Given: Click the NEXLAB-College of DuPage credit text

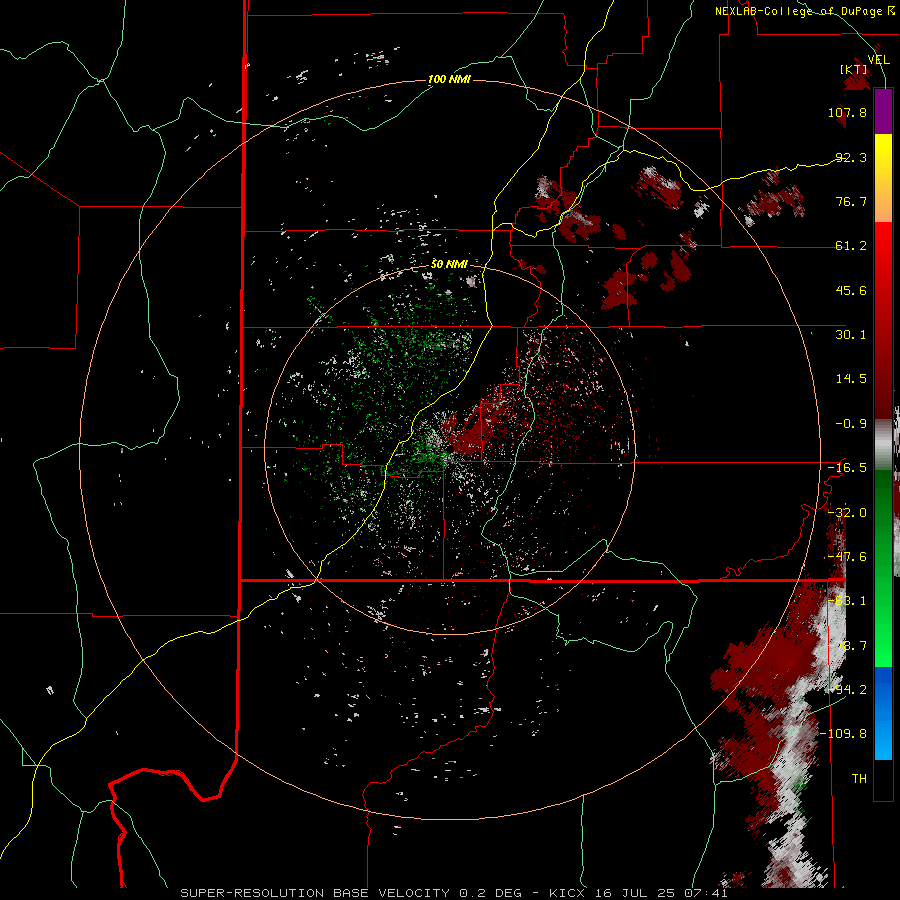Looking at the screenshot, I should point(804,11).
